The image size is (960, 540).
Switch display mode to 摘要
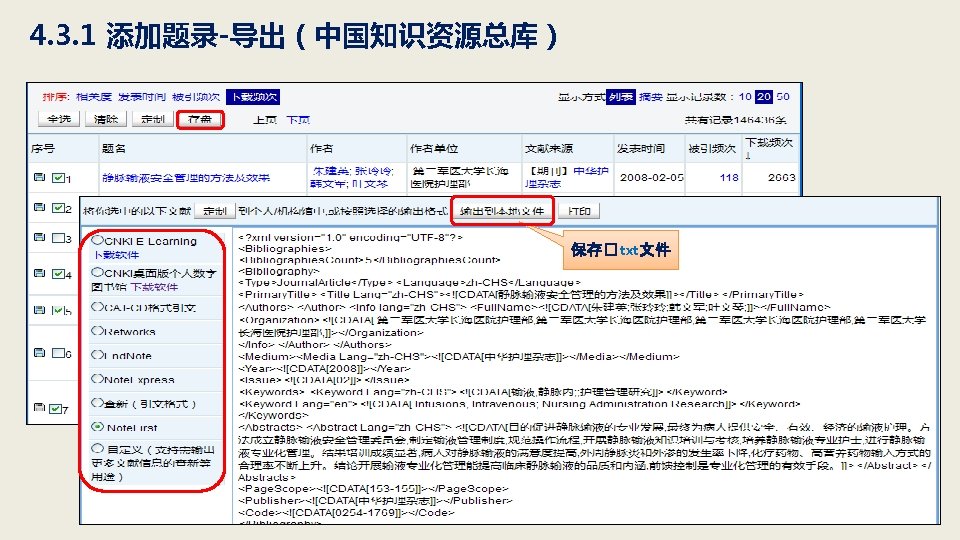(651, 97)
